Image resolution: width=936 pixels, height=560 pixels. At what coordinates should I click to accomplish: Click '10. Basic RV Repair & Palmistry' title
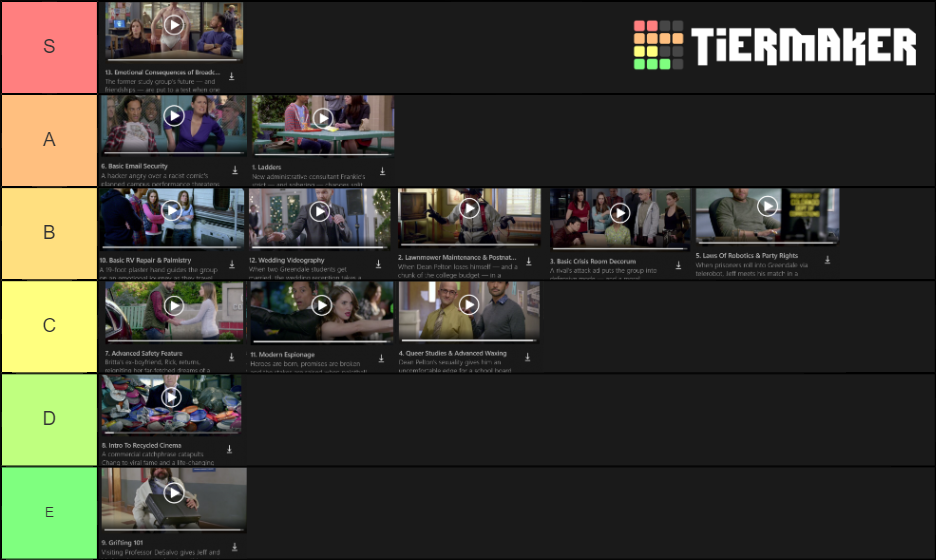pyautogui.click(x=145, y=260)
